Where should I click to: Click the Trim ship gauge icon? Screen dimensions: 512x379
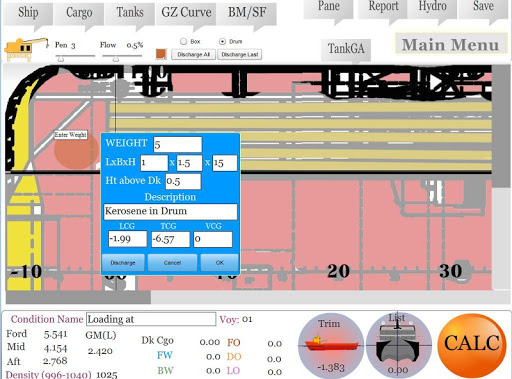[x=330, y=345]
